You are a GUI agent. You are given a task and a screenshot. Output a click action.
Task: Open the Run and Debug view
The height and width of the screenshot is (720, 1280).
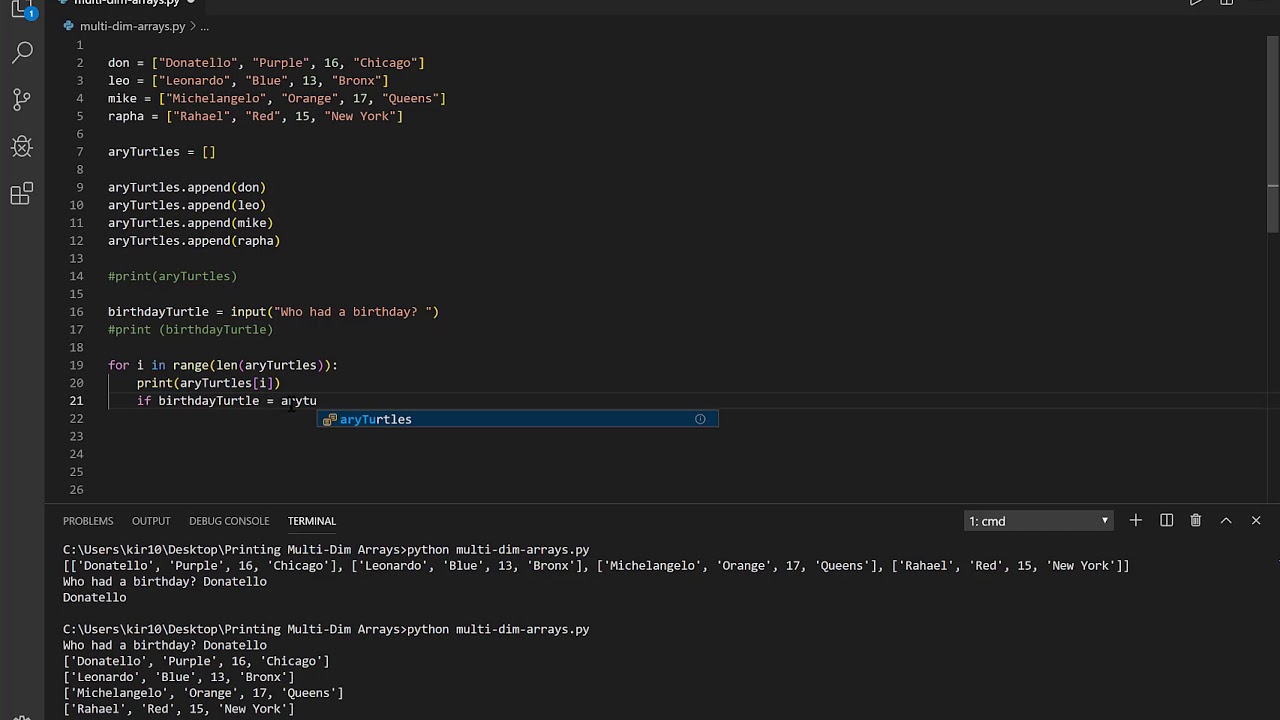22,147
